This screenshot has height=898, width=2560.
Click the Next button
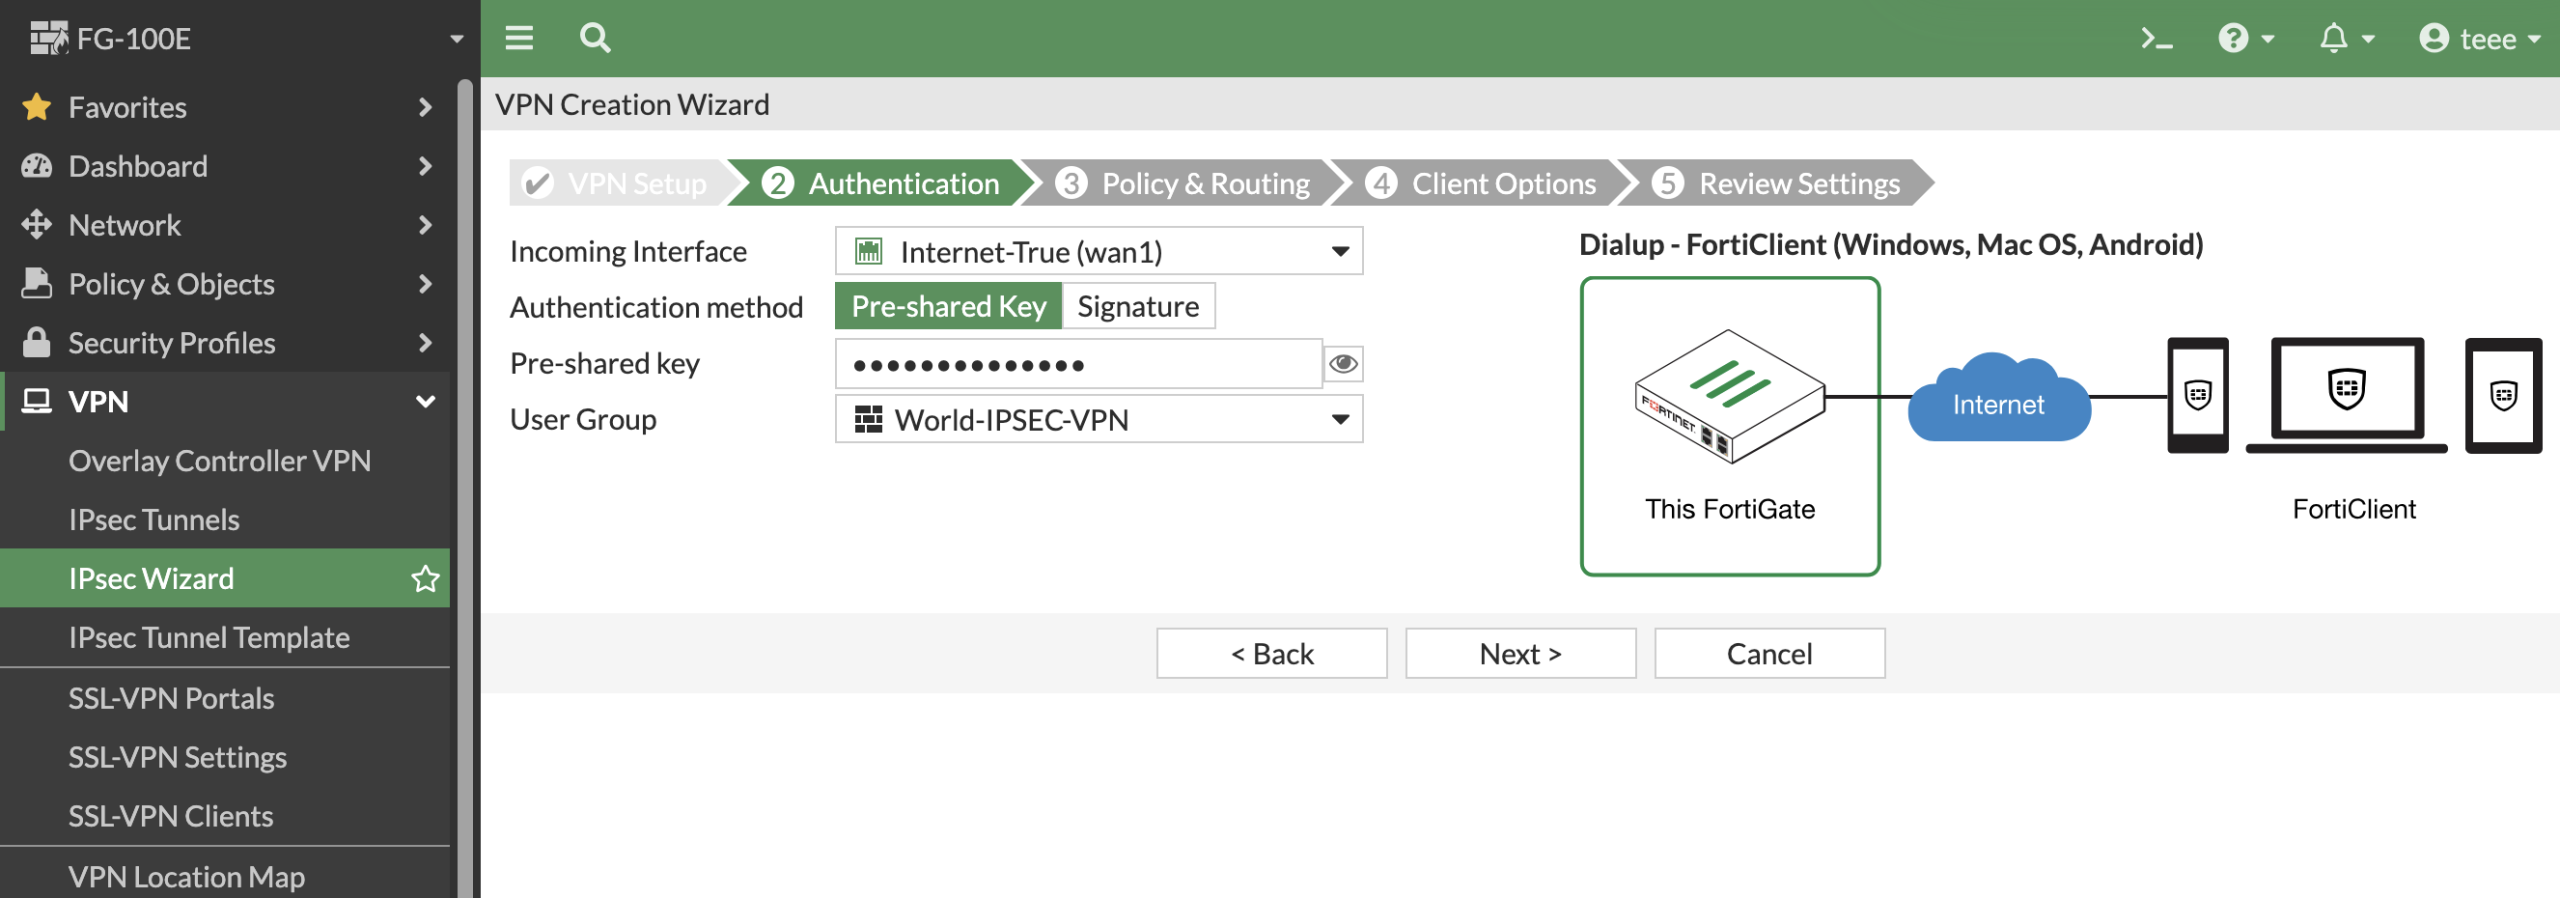(1520, 654)
